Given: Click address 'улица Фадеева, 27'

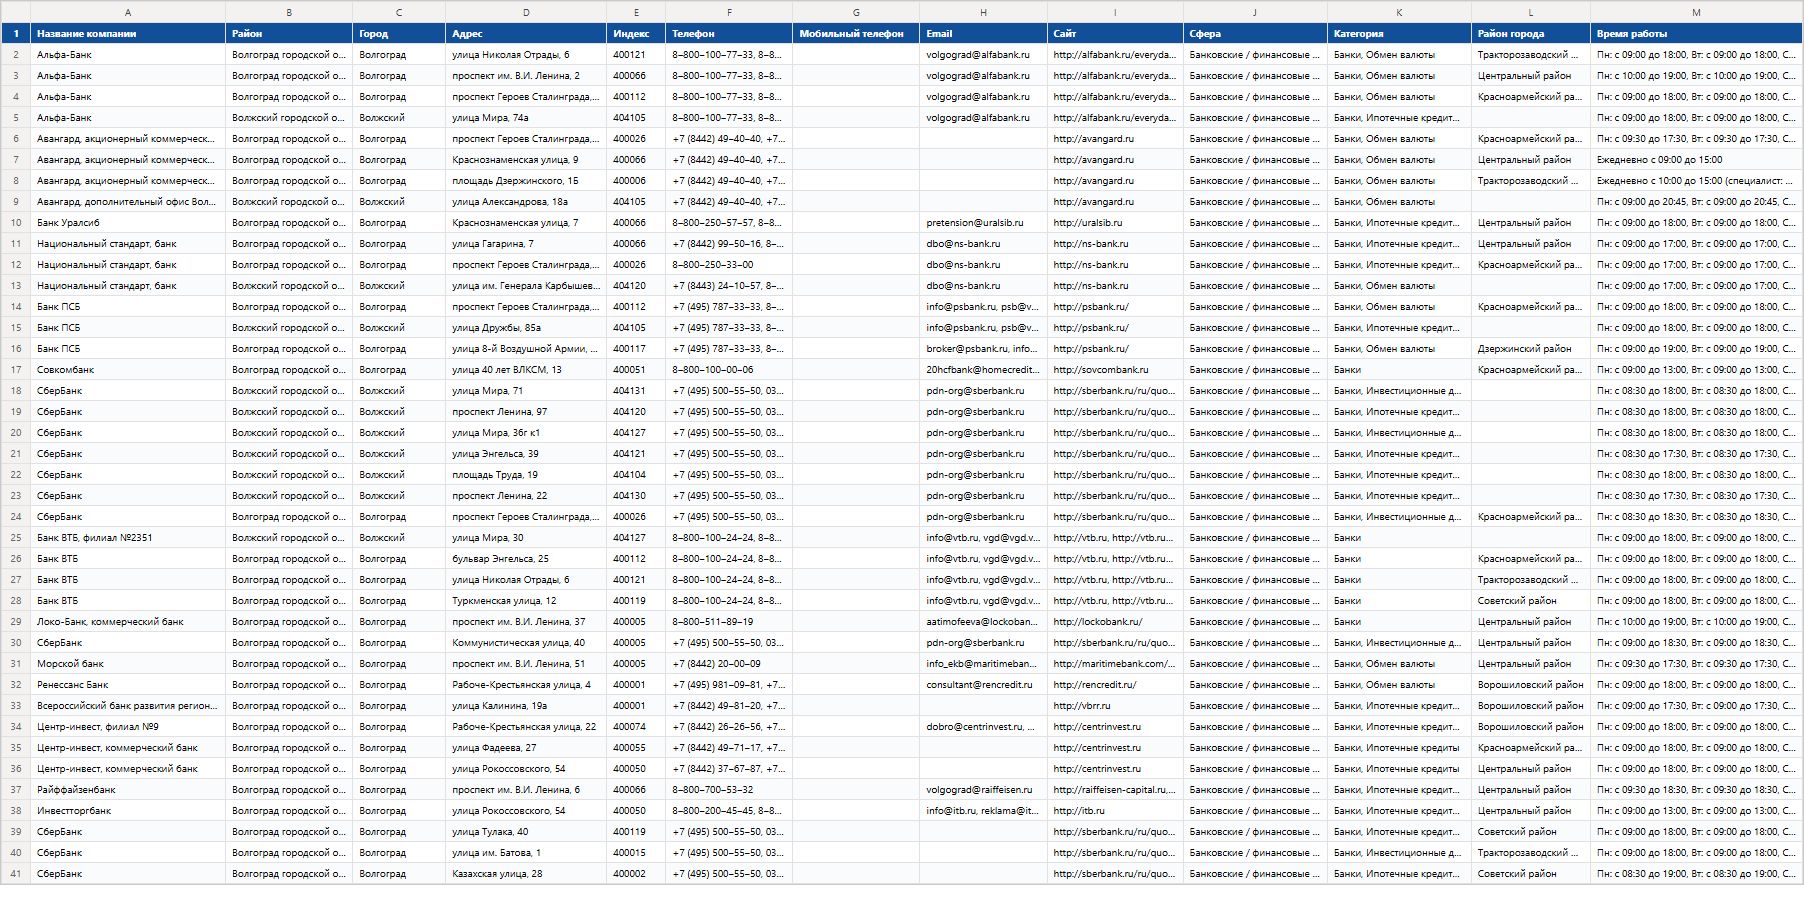Looking at the screenshot, I should (526, 748).
